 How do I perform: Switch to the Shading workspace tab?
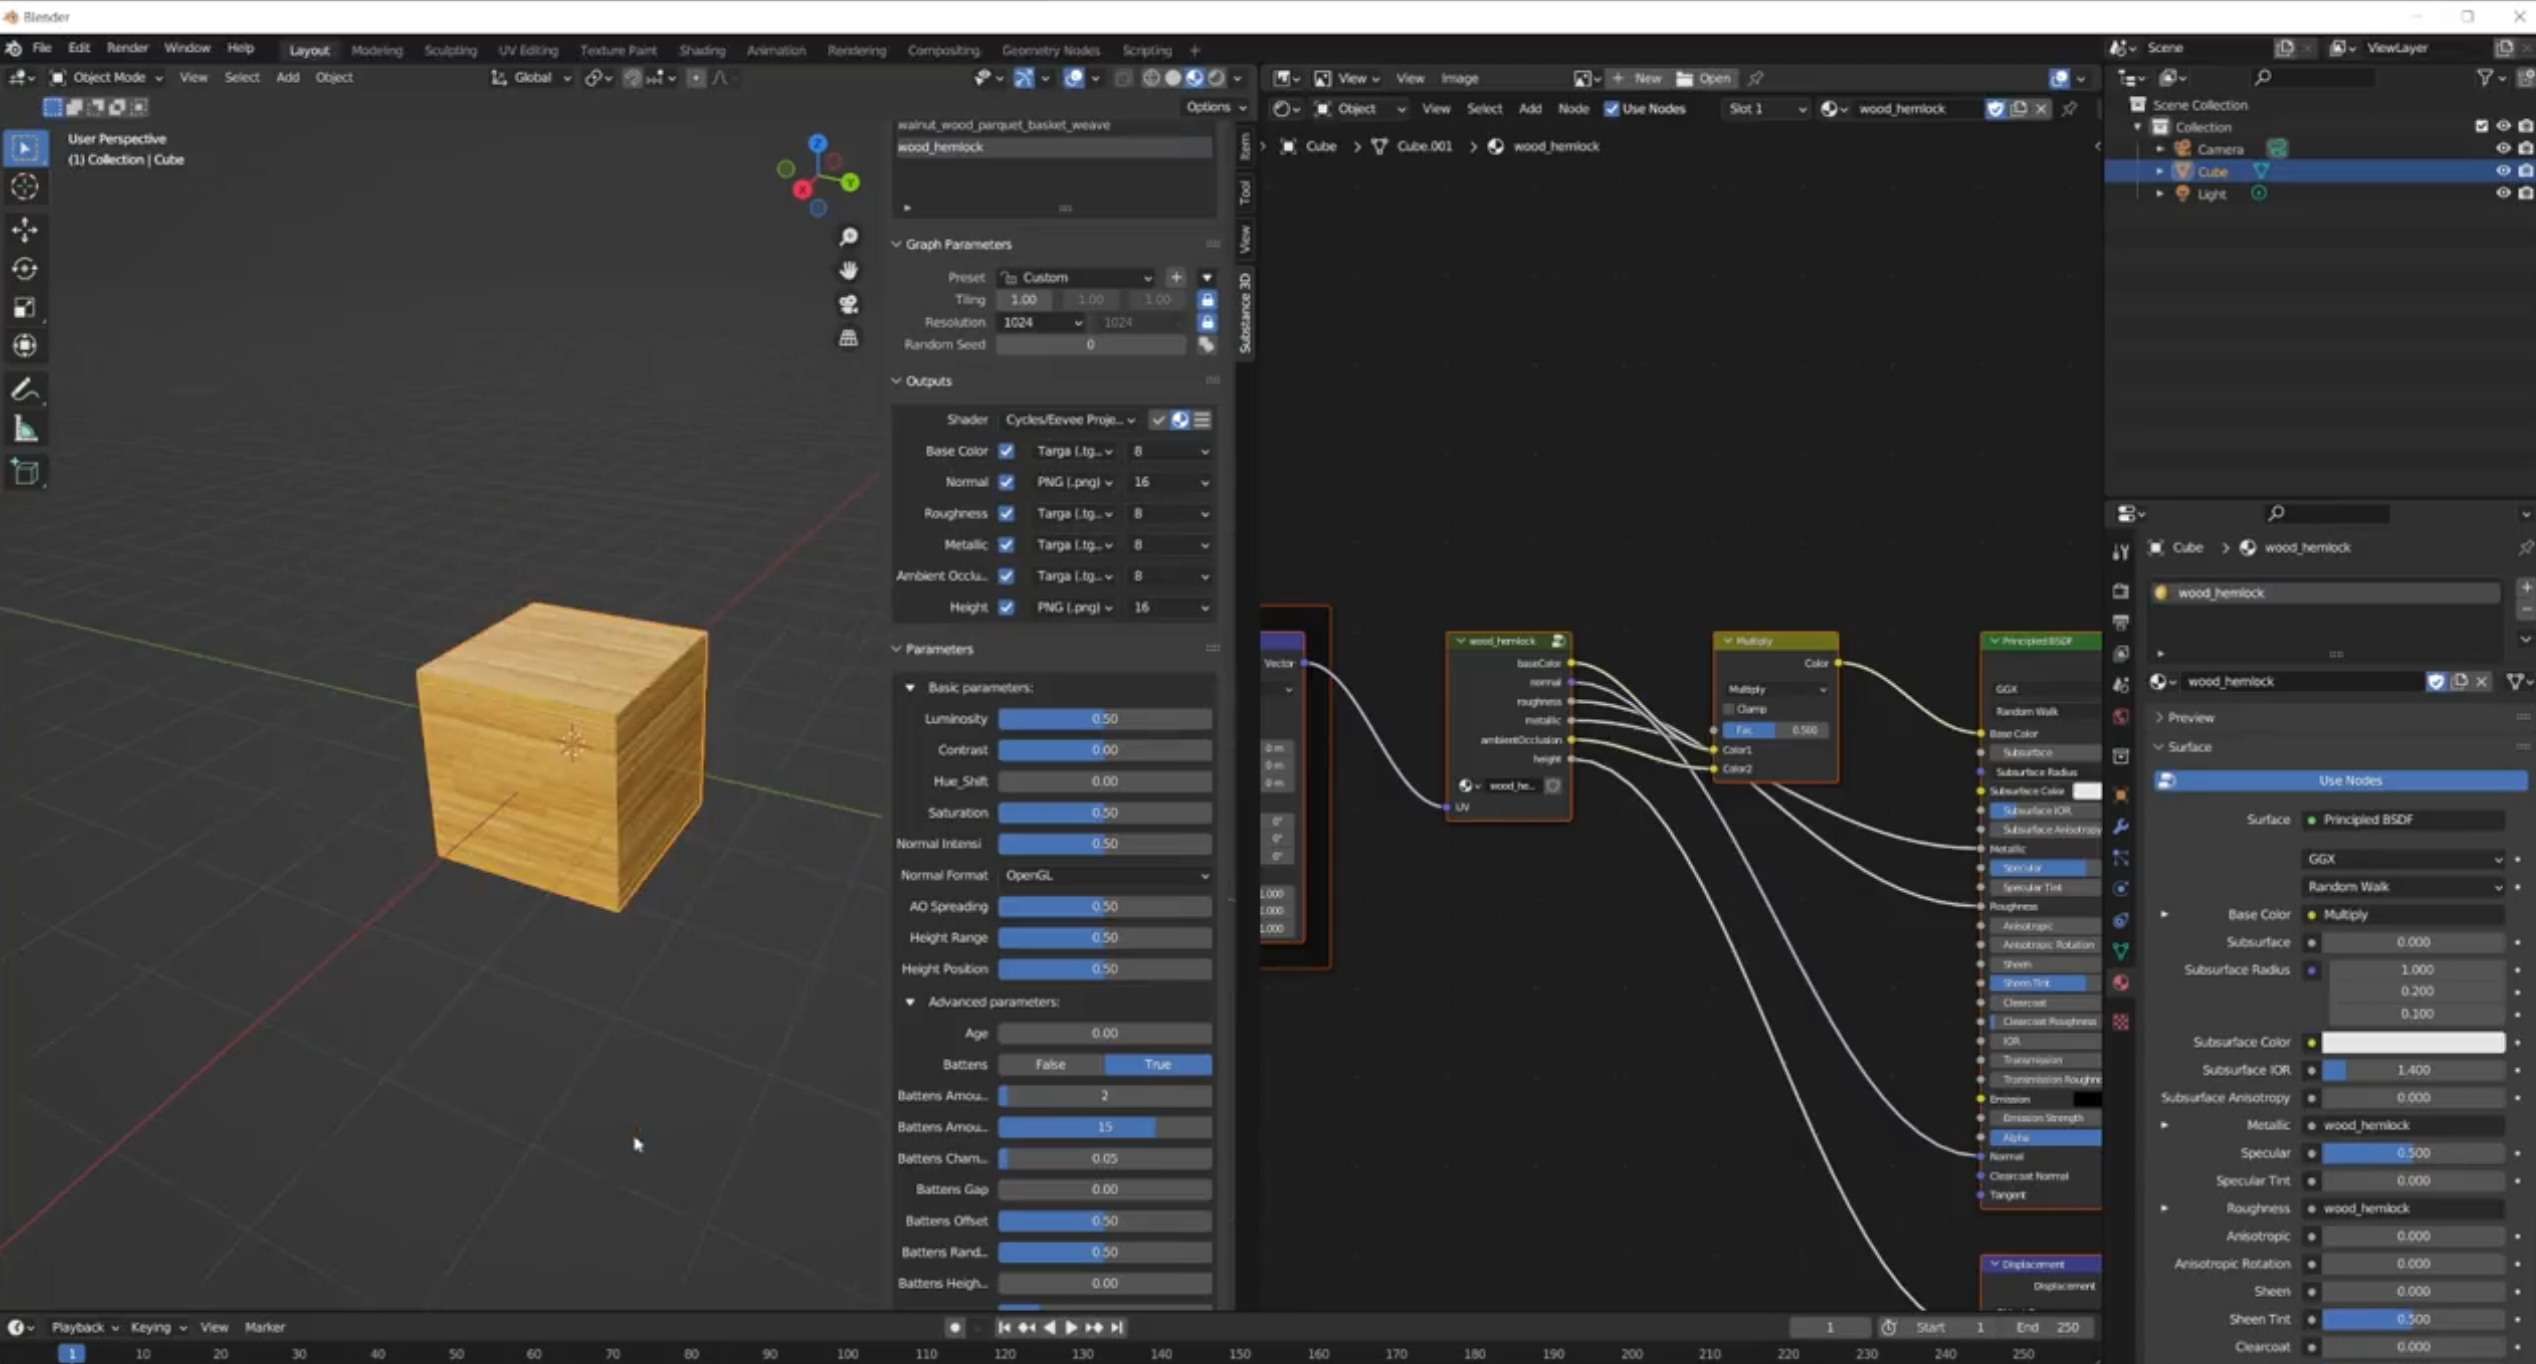pyautogui.click(x=701, y=49)
